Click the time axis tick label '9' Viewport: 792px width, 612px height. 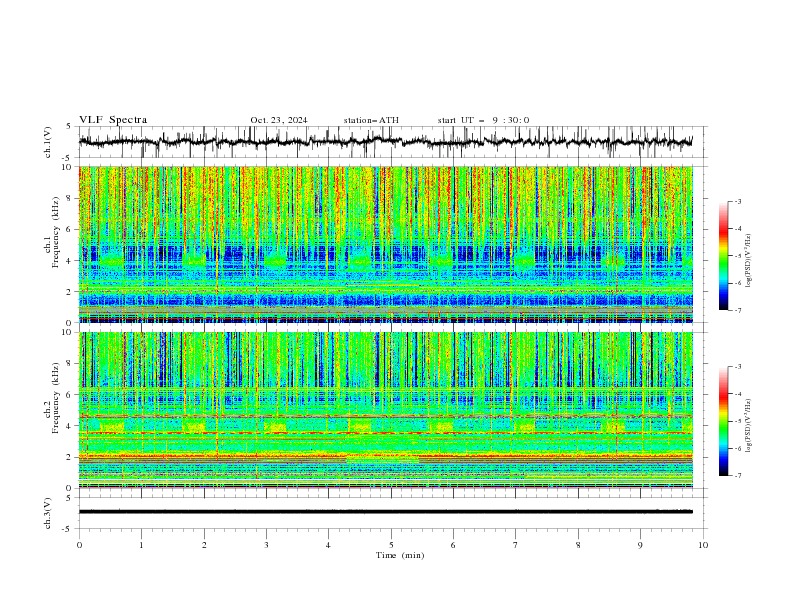[640, 545]
